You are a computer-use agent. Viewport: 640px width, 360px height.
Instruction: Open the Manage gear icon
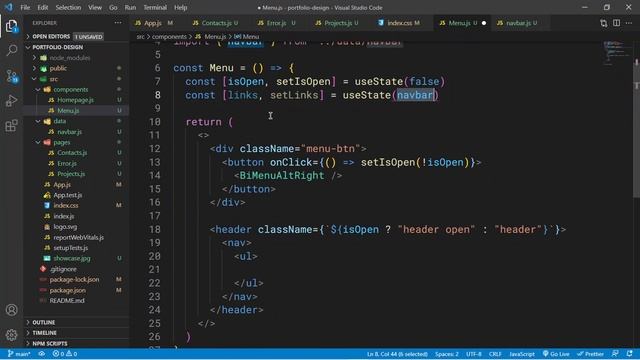point(12,335)
